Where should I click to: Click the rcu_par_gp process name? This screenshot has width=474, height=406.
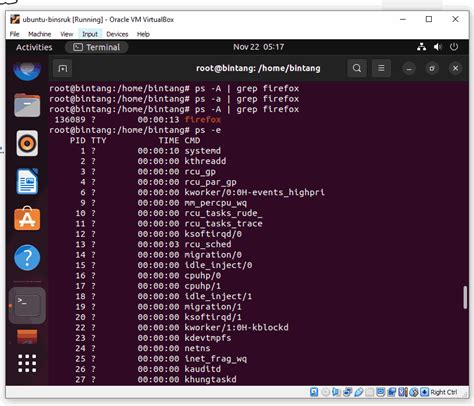[x=211, y=182]
